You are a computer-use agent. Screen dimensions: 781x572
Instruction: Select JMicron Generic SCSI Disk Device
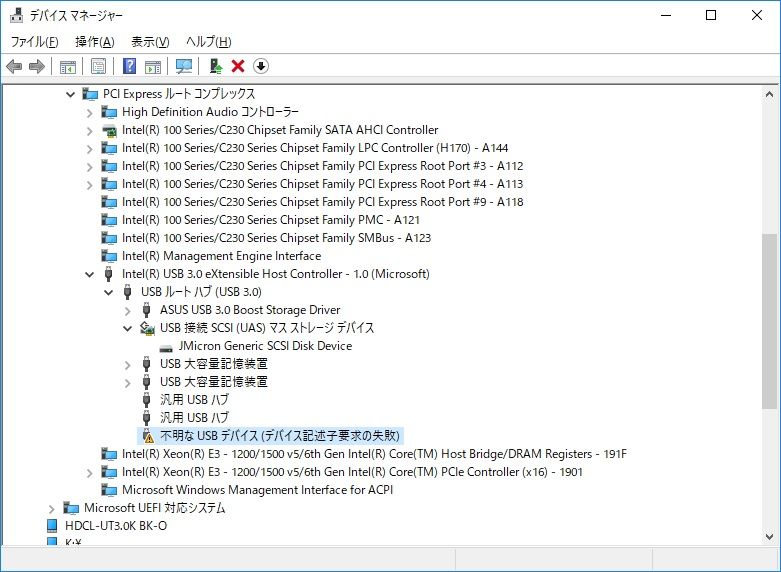[265, 346]
